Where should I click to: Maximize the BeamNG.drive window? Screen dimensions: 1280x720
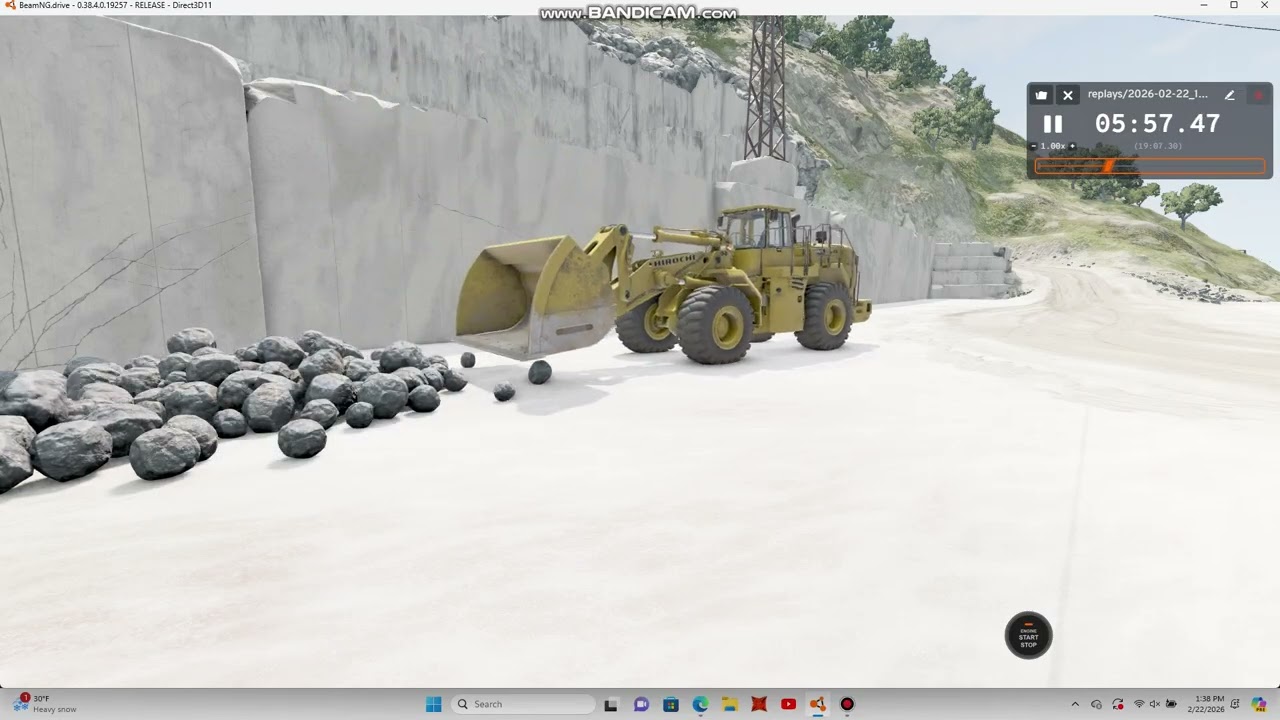click(1234, 5)
